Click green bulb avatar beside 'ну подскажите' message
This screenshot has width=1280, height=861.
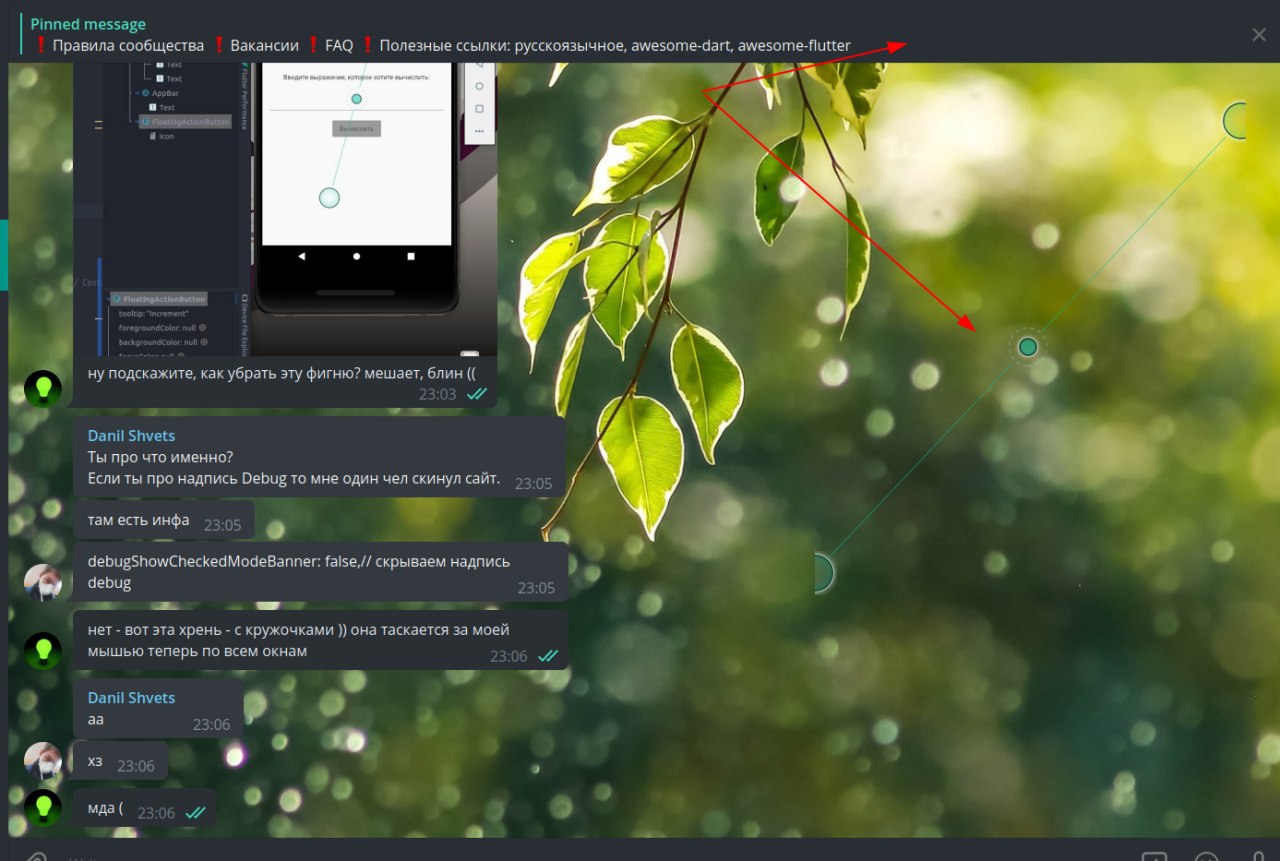[43, 388]
